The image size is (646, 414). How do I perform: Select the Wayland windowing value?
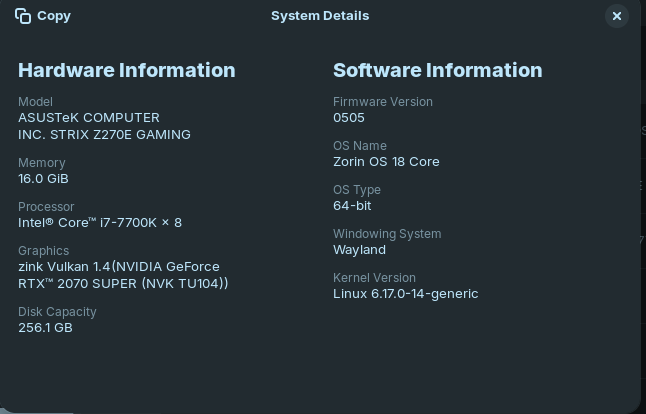click(x=359, y=250)
